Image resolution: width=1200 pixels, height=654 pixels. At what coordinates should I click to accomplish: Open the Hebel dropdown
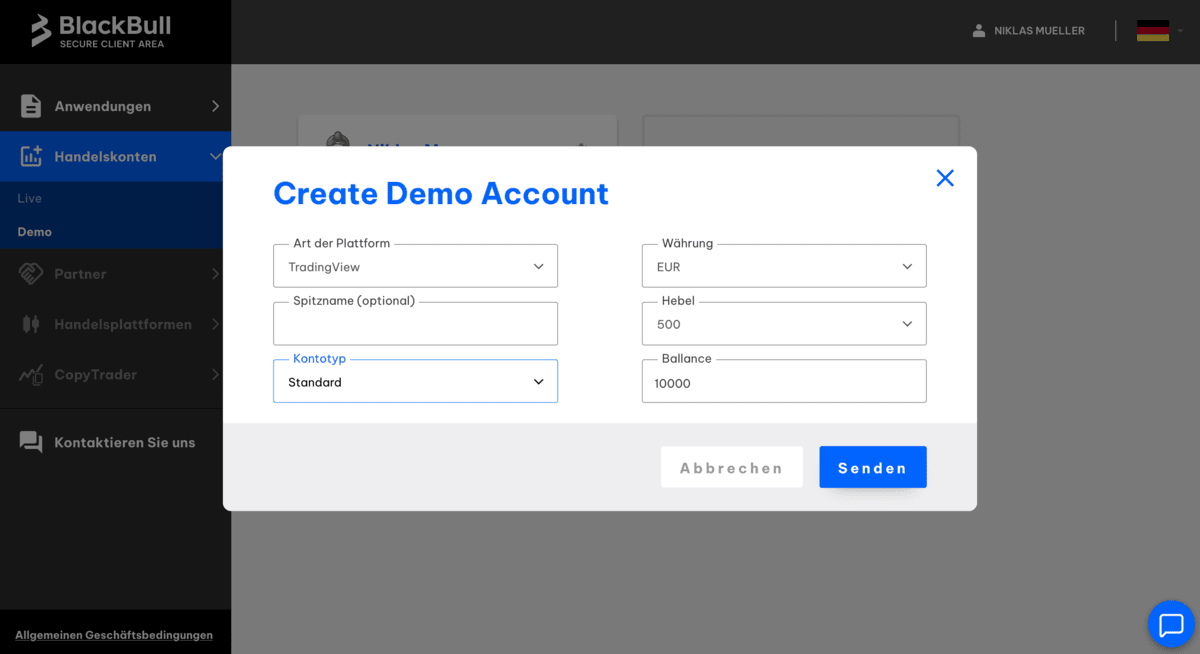pyautogui.click(x=784, y=324)
